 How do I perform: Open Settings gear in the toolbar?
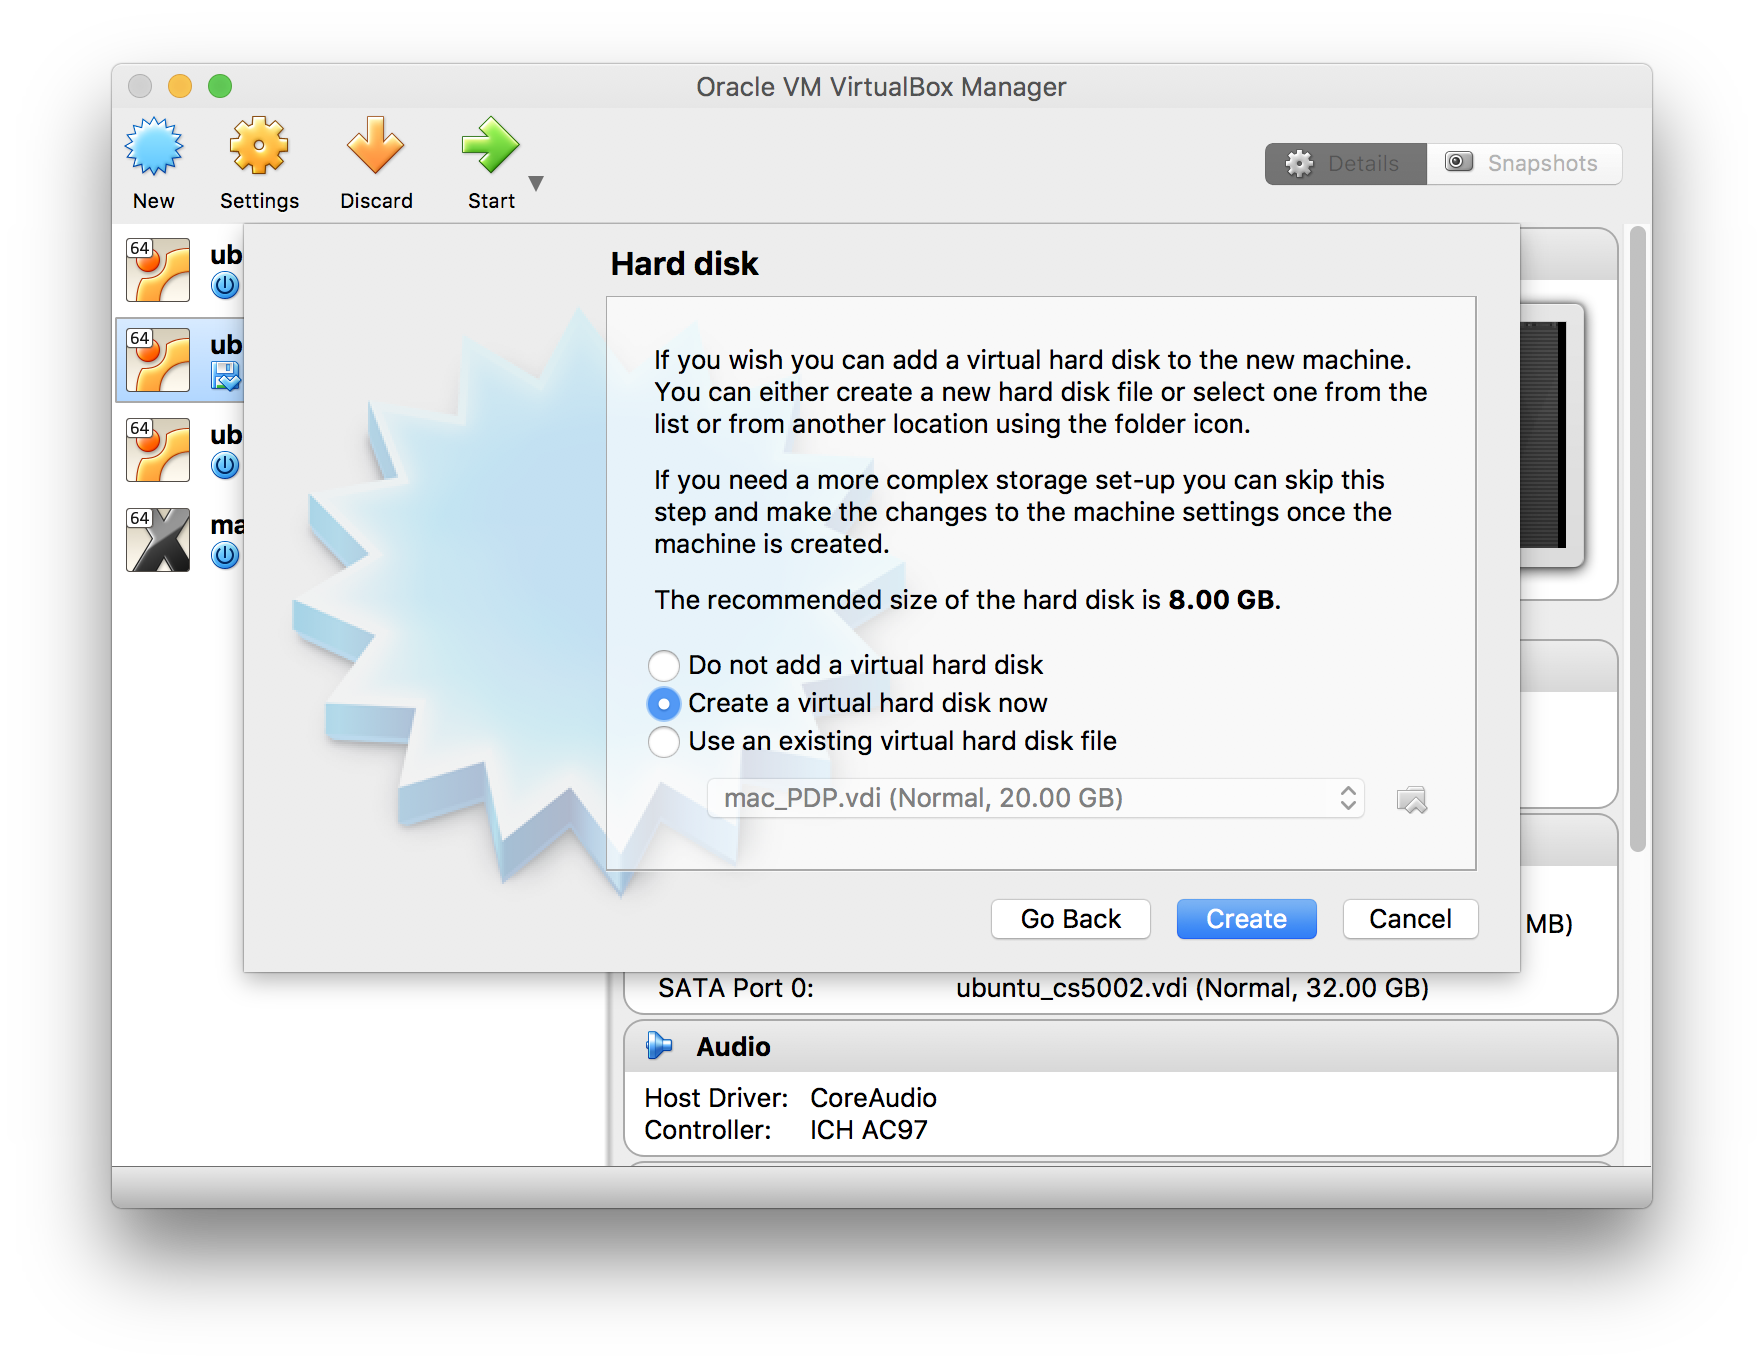coord(259,147)
